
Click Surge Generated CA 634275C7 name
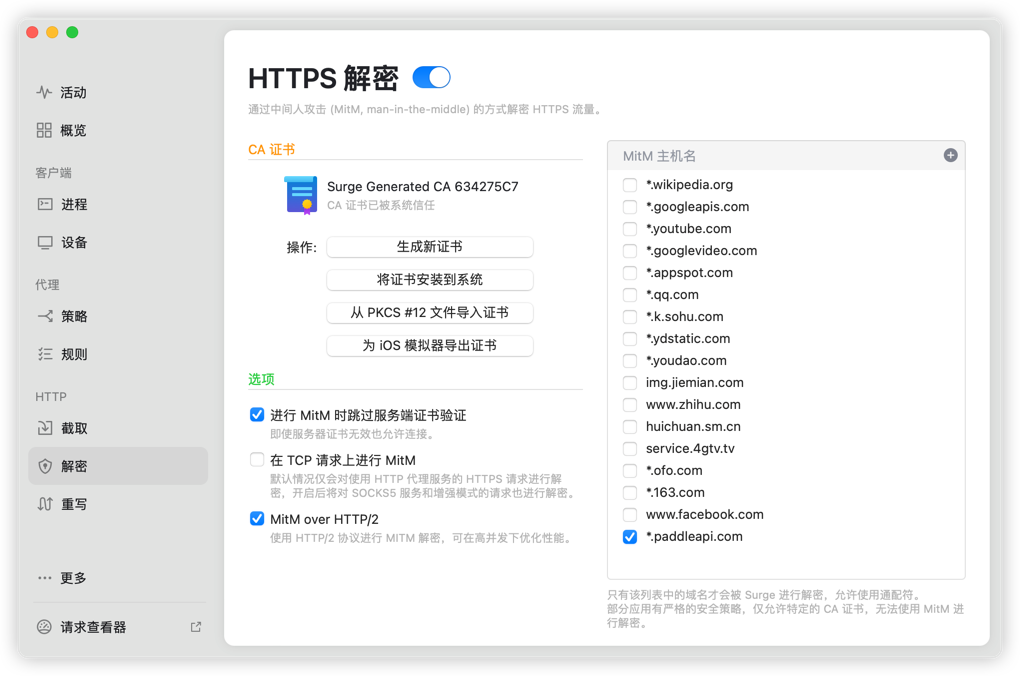pyautogui.click(x=423, y=187)
